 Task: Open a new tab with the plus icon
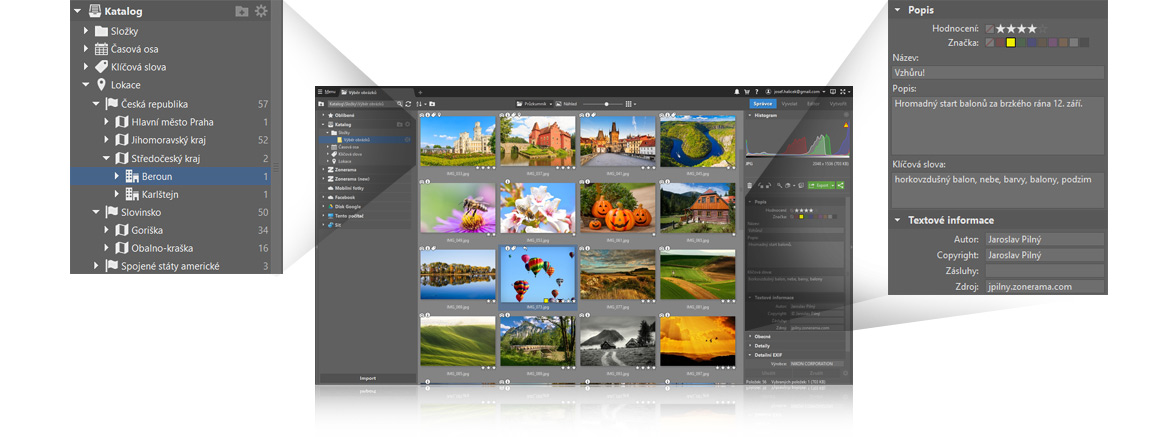(420, 92)
